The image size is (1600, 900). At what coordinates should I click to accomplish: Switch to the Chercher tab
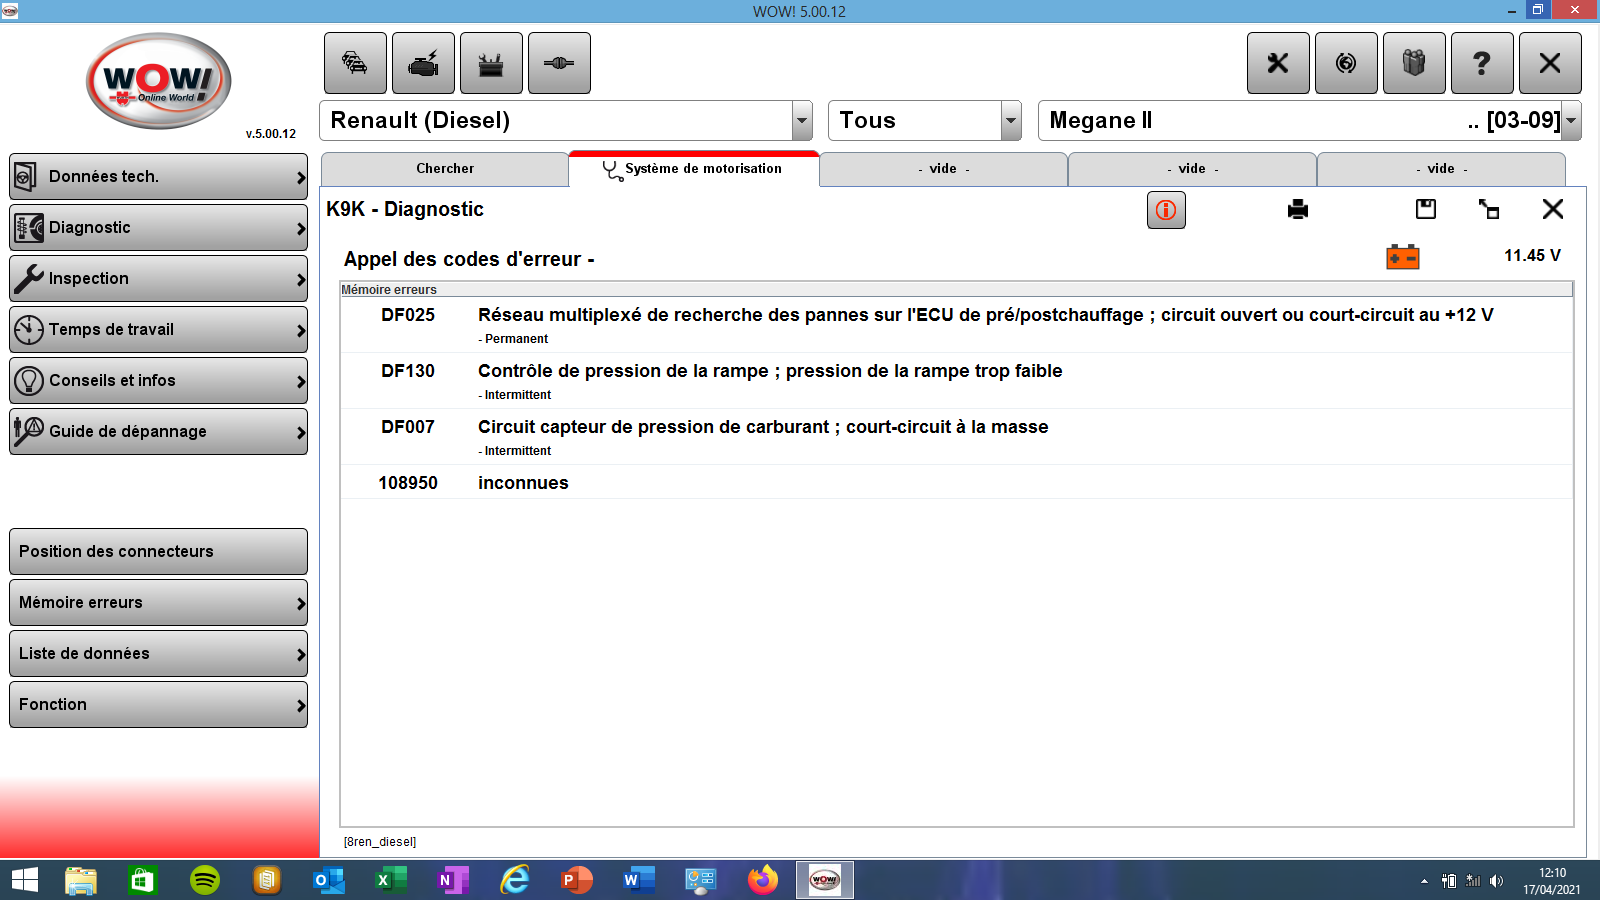(445, 169)
